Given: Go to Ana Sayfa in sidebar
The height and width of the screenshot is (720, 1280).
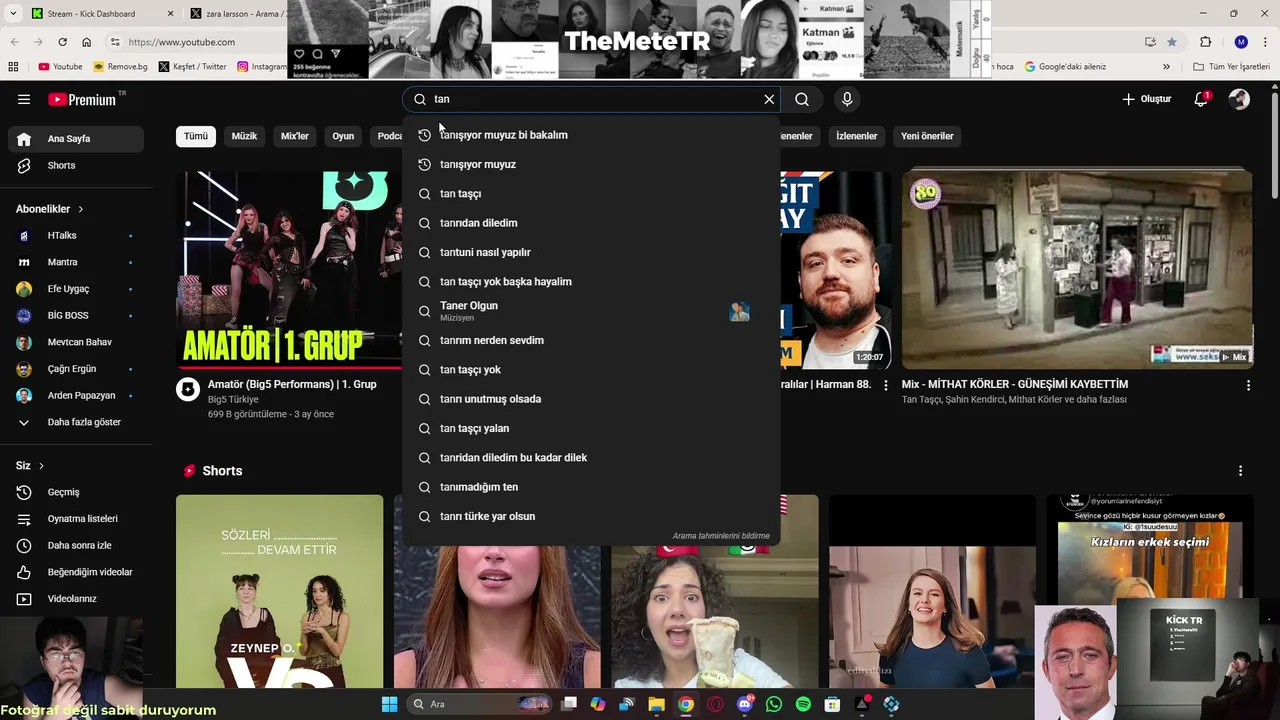Looking at the screenshot, I should click(76, 139).
